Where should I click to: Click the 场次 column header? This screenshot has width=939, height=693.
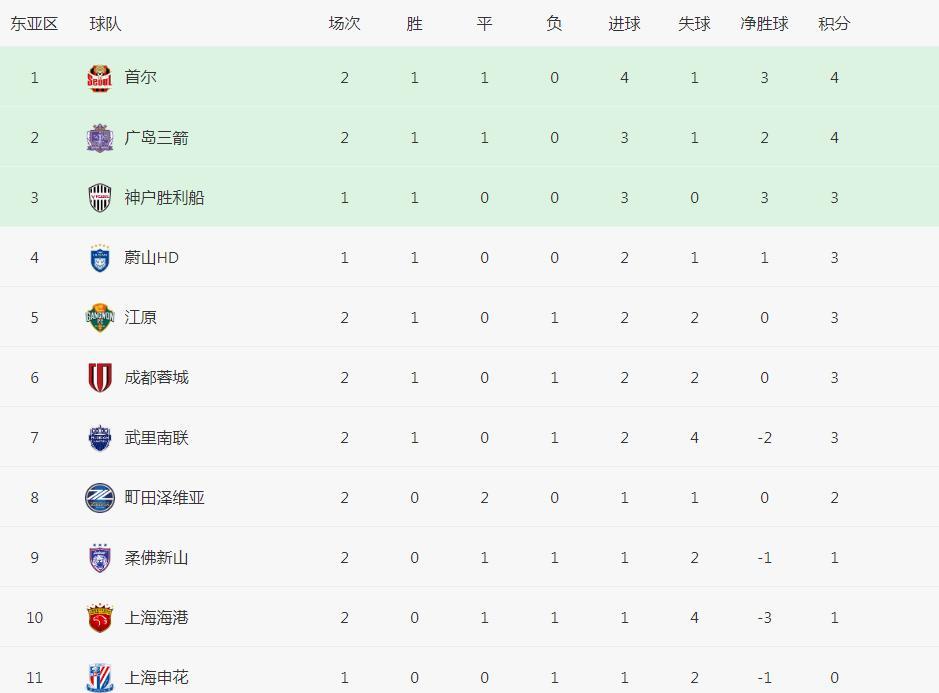[344, 23]
